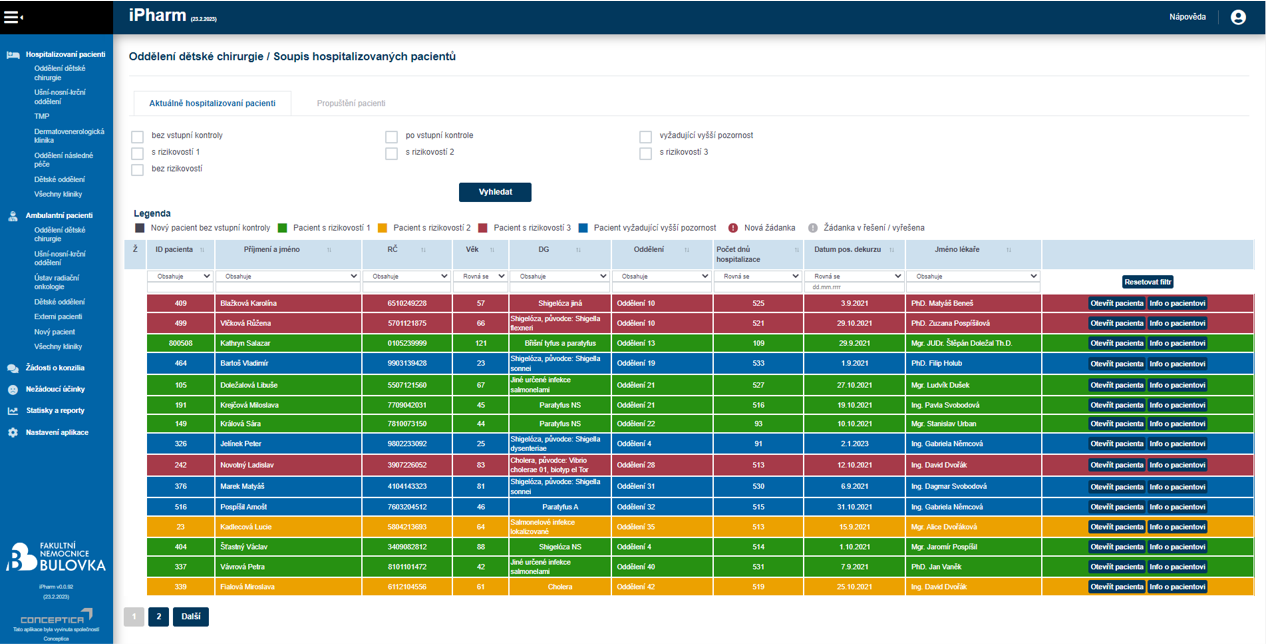Click the Hospitalizovaní pacienti bed icon
The image size is (1266, 644).
[x=13, y=55]
